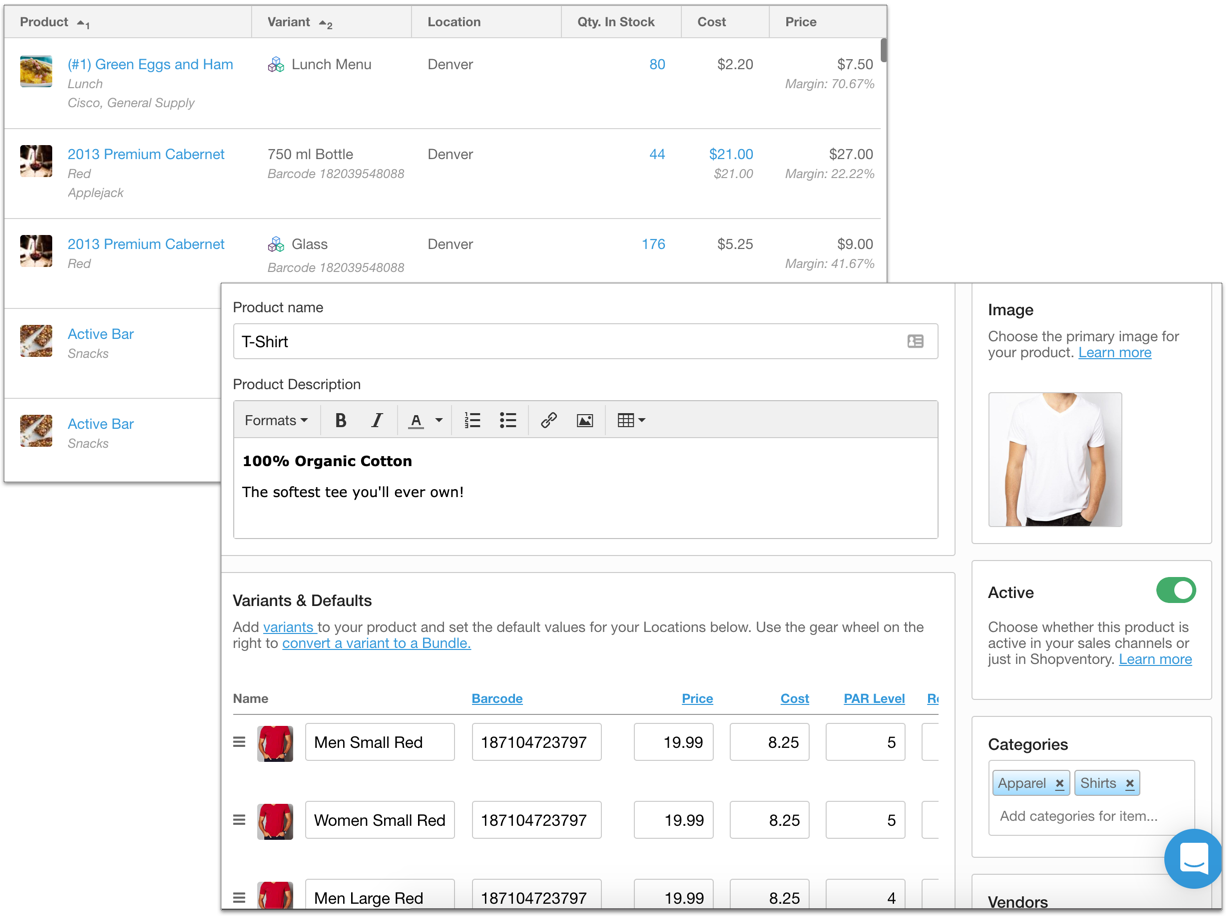
Task: Click the insert image icon
Action: [585, 421]
